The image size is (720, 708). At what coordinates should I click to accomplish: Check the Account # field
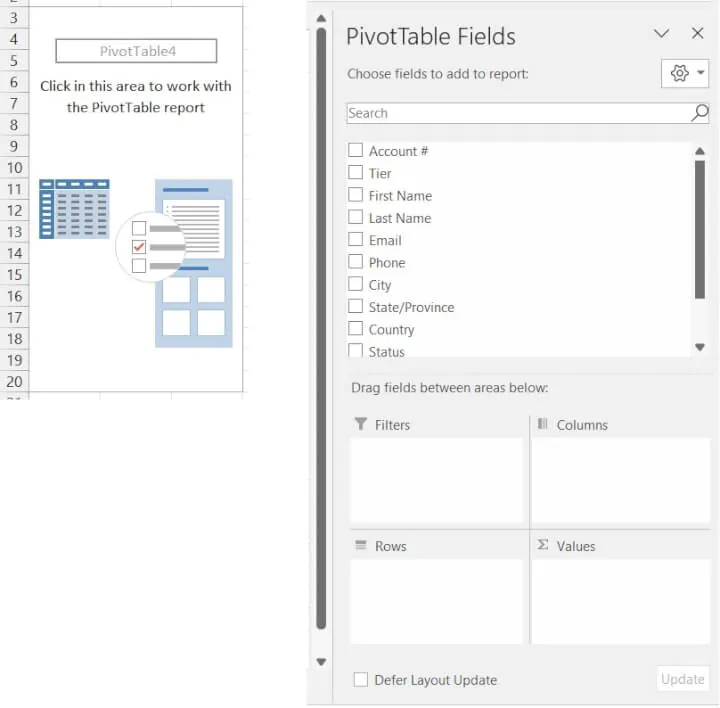[x=355, y=150]
